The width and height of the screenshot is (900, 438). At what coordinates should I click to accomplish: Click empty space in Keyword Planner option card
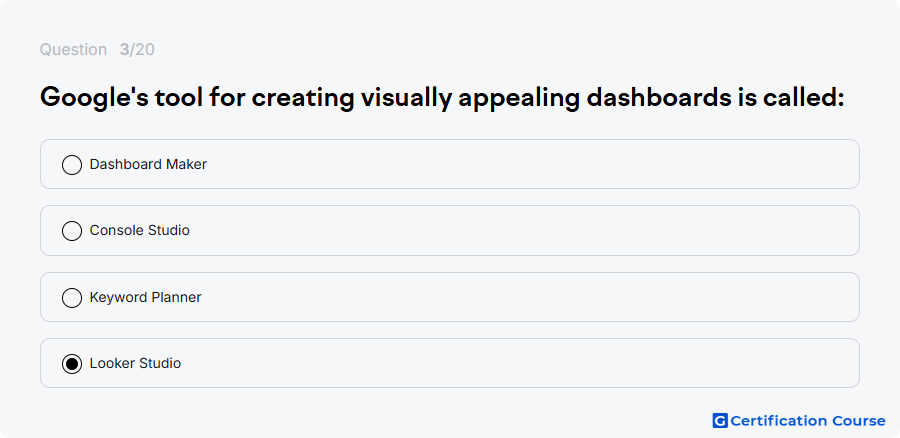pos(517,297)
